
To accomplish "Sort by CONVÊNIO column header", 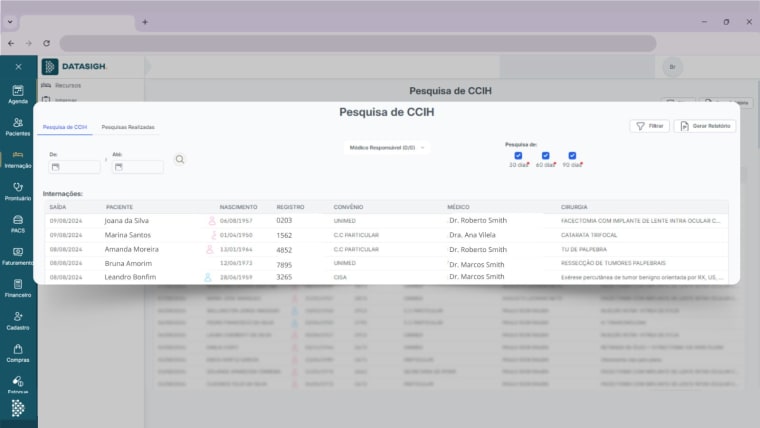I will [348, 207].
